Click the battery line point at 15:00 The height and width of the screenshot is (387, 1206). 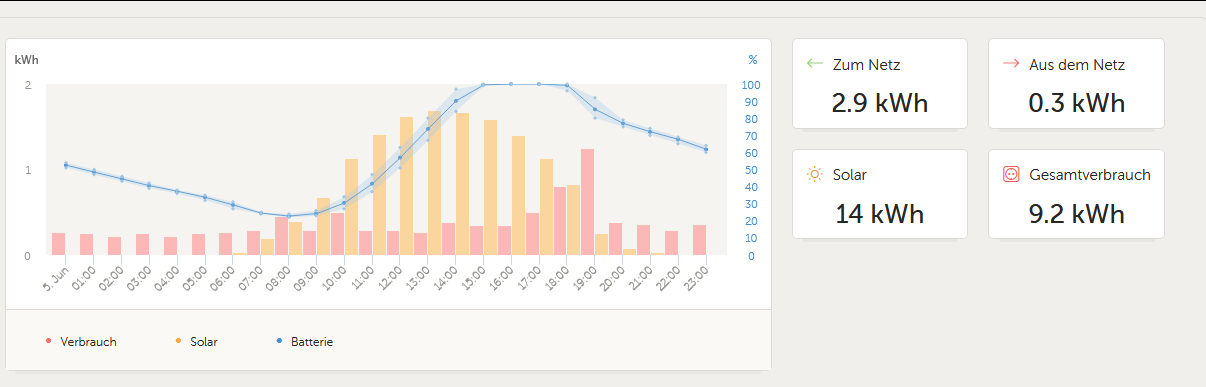tap(483, 85)
